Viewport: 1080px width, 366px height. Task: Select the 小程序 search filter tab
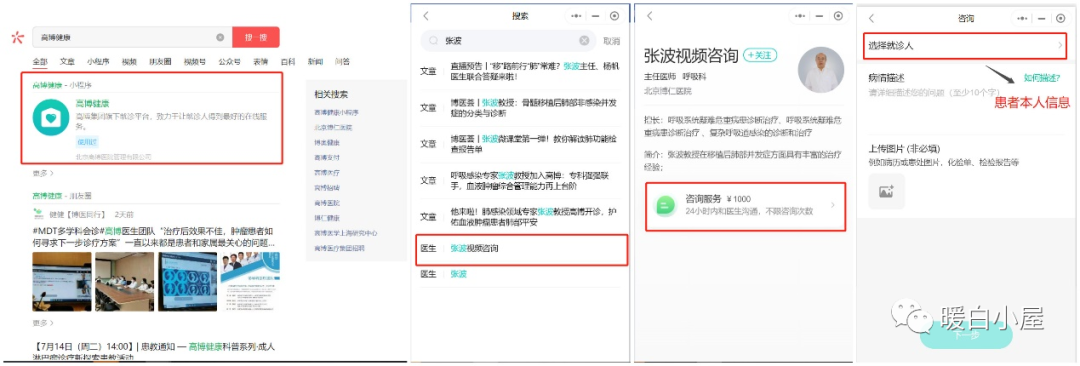(98, 61)
